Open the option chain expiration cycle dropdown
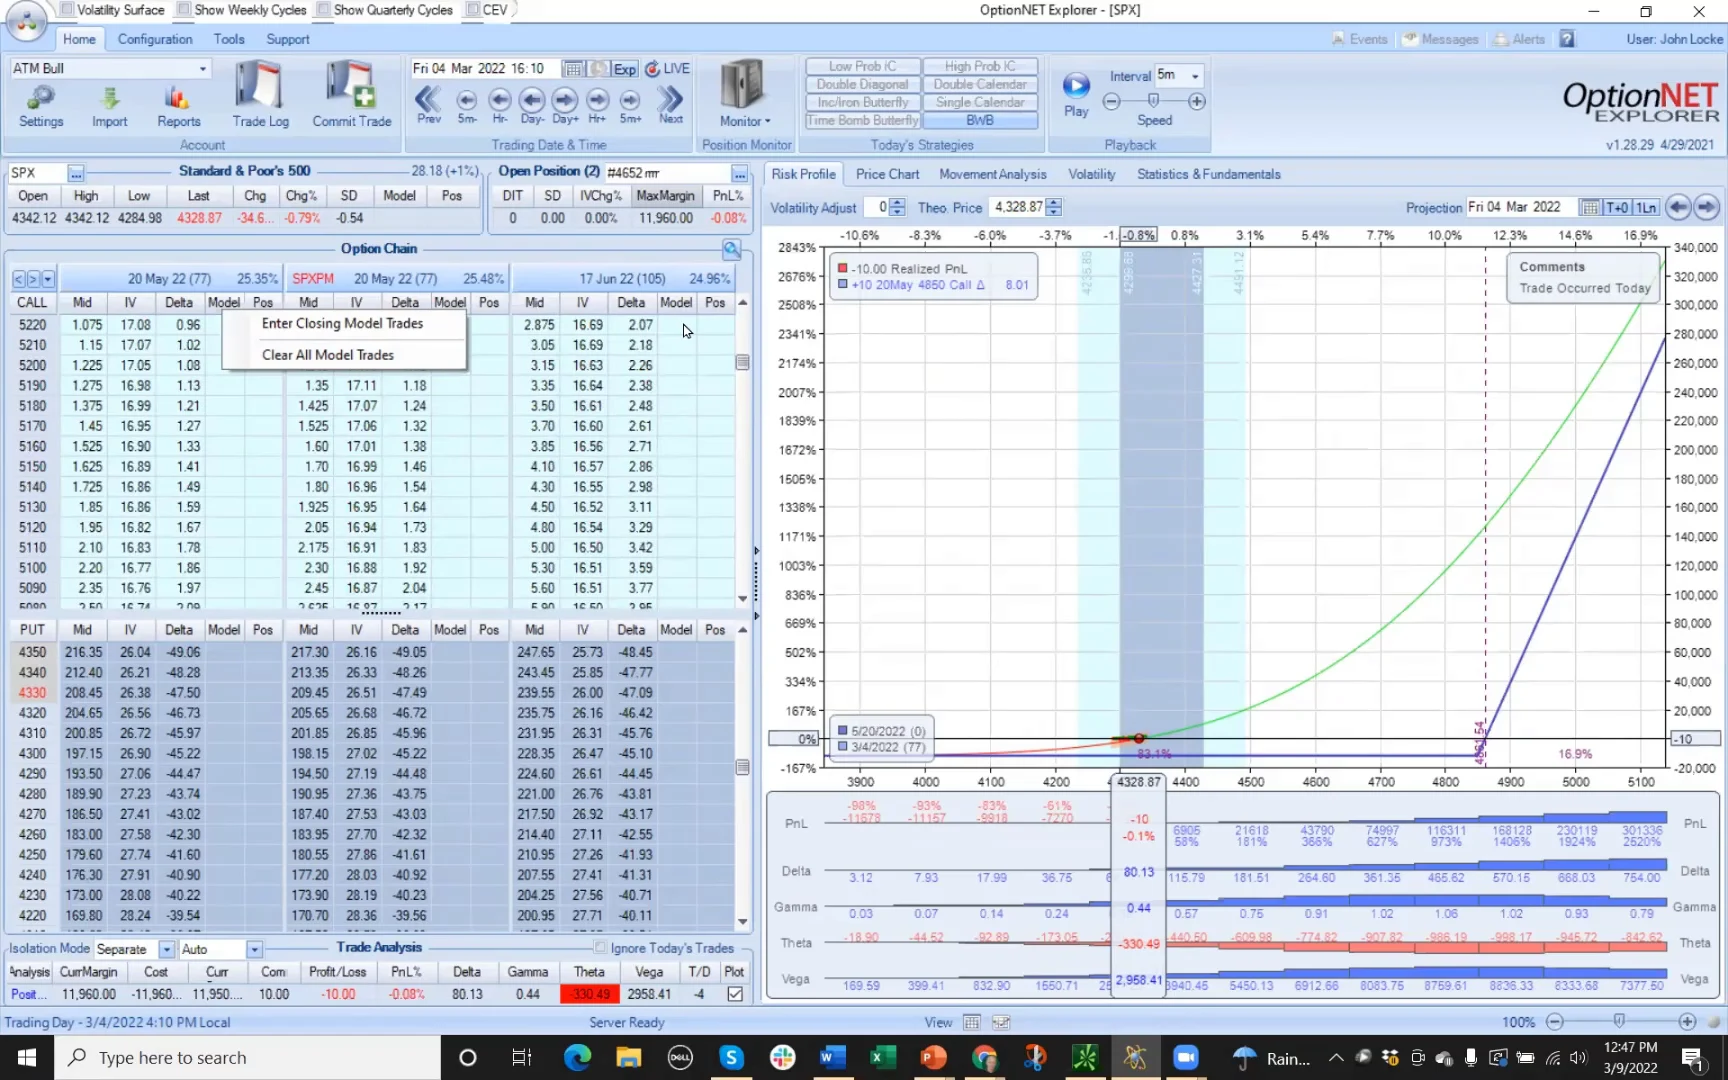 click(48, 279)
